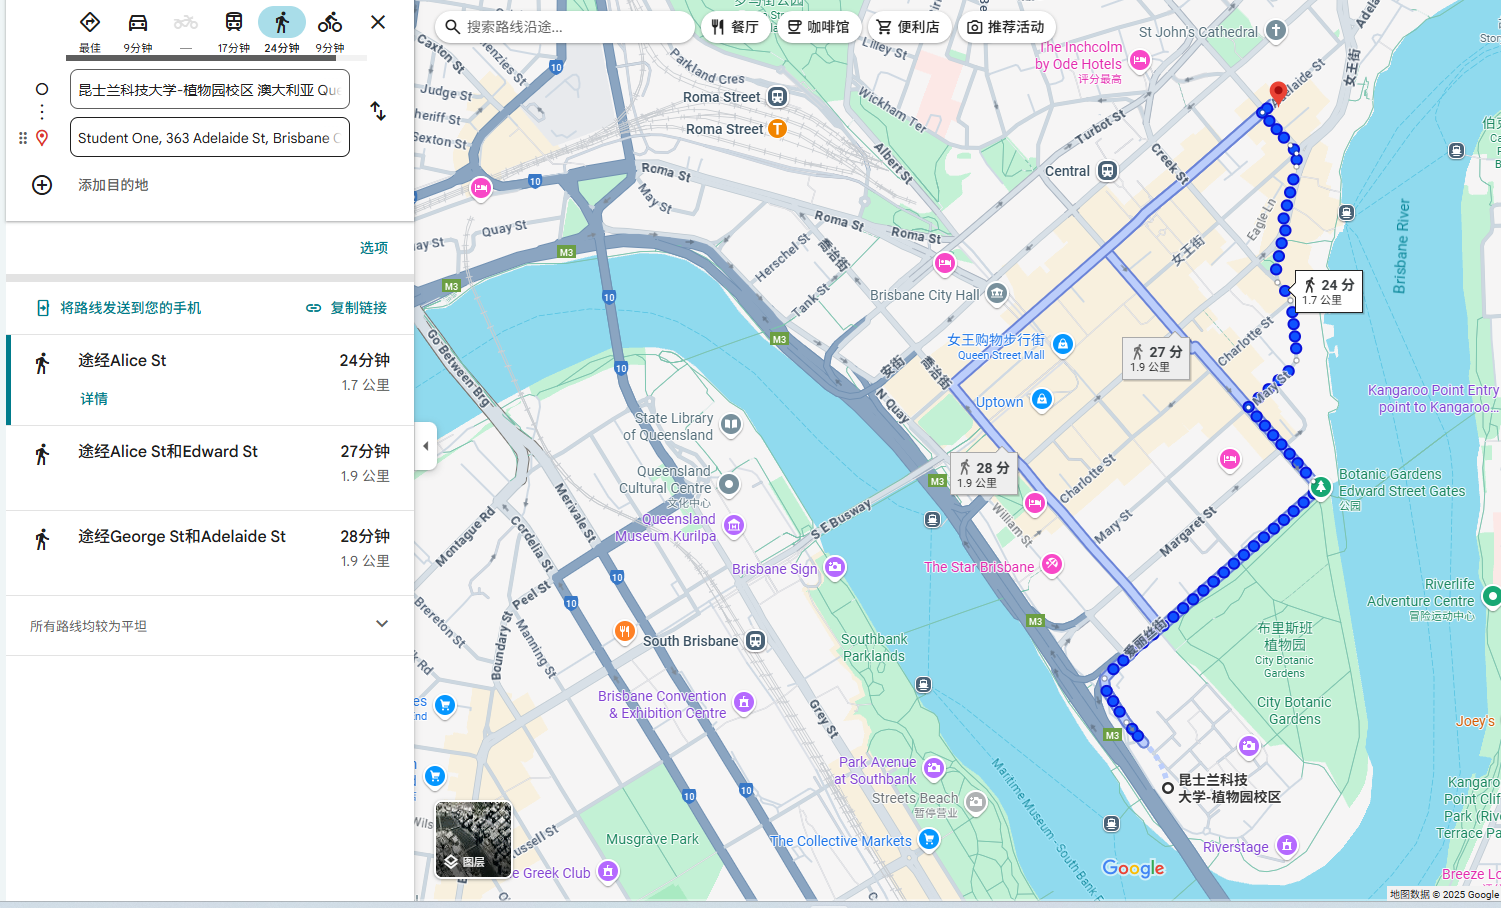1501x908 pixels.
Task: Open route options (选项)
Action: pos(374,248)
